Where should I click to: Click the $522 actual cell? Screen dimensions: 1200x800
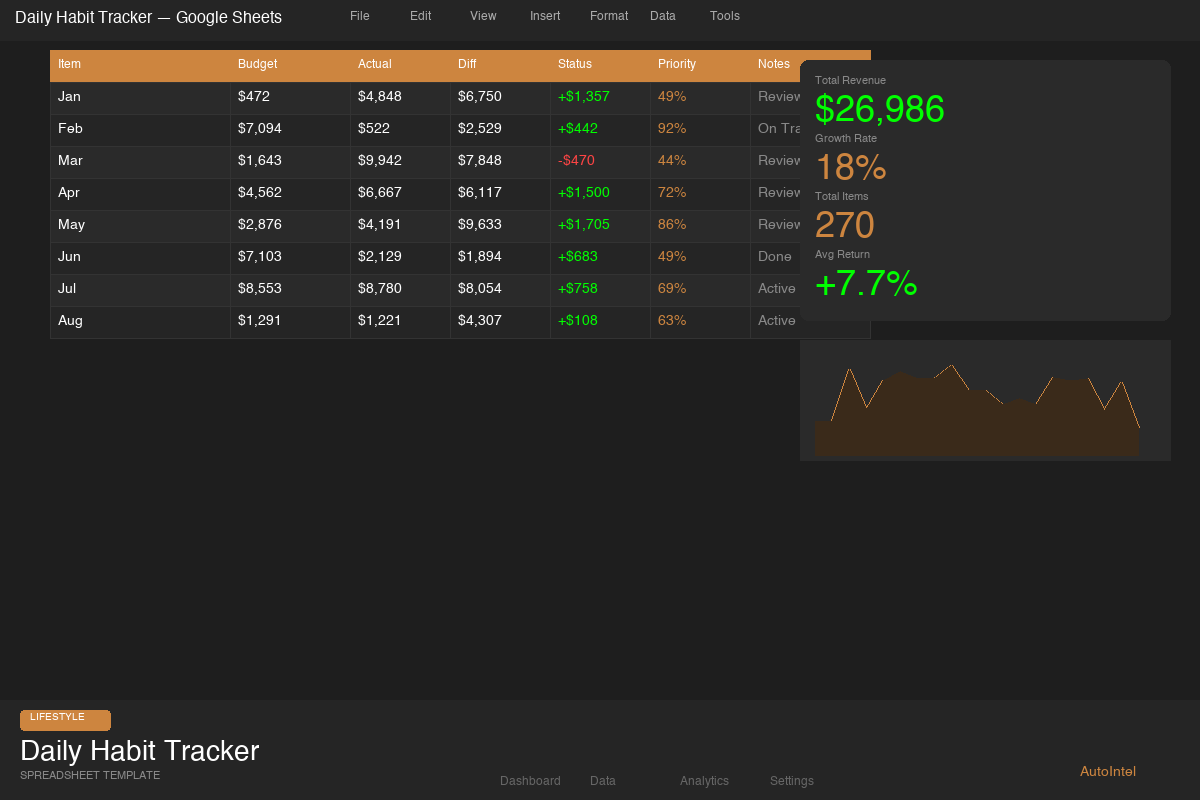(x=400, y=130)
